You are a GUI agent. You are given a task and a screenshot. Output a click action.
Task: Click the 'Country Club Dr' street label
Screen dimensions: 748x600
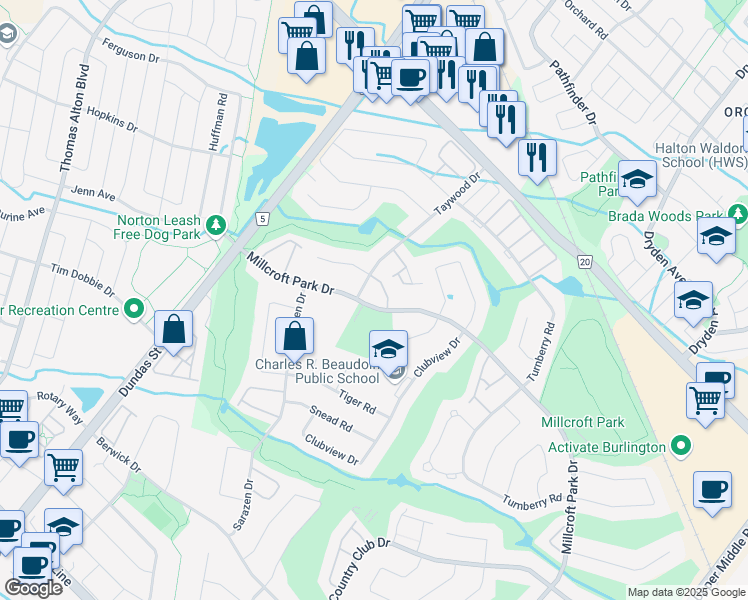[x=360, y=568]
